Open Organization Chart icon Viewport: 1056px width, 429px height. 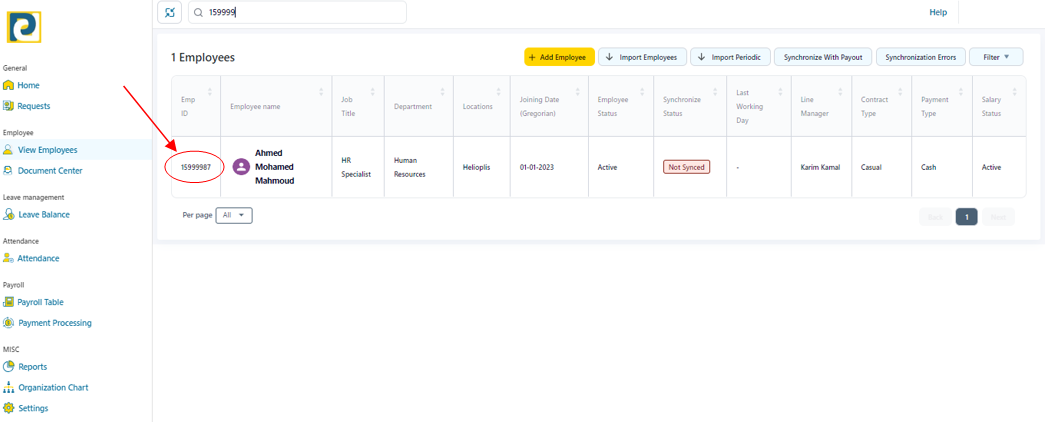(x=9, y=388)
